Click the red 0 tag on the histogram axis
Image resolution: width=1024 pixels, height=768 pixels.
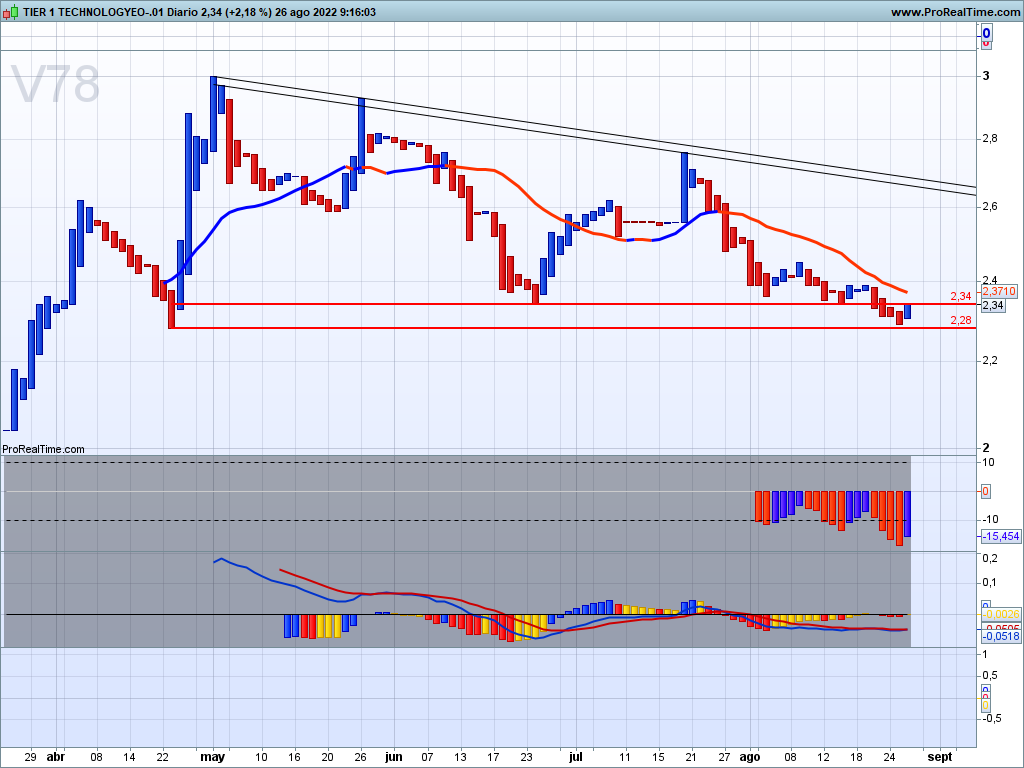point(985,491)
